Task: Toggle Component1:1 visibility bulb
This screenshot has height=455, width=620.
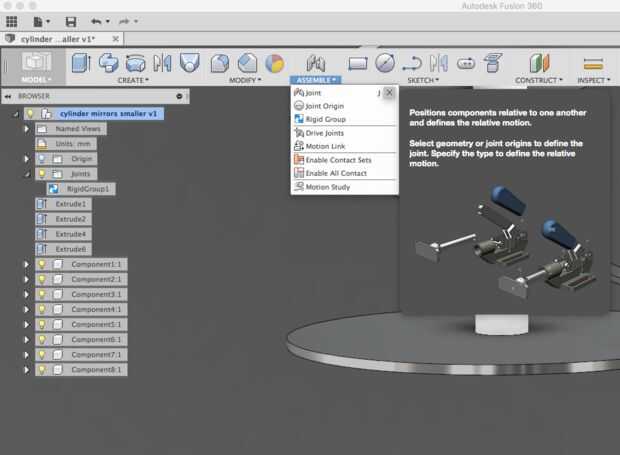Action: pyautogui.click(x=42, y=264)
